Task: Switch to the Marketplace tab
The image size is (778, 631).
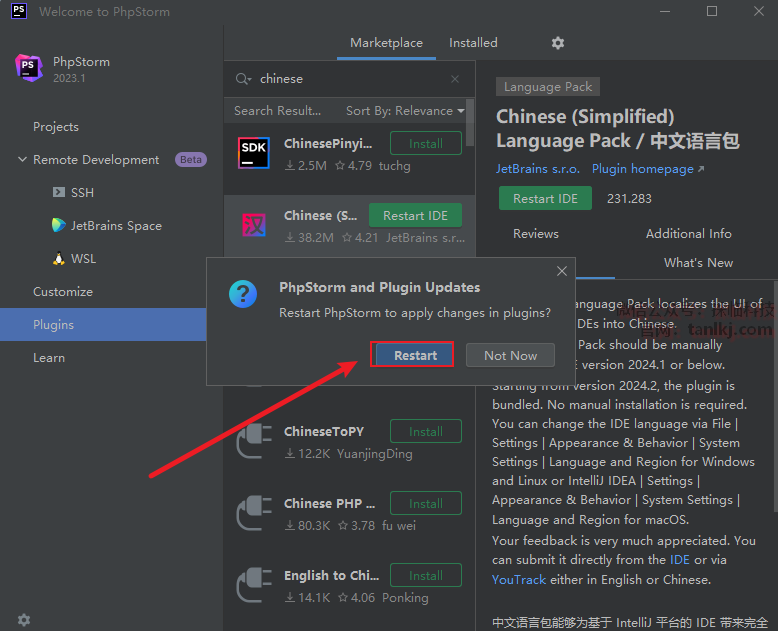Action: 386,43
